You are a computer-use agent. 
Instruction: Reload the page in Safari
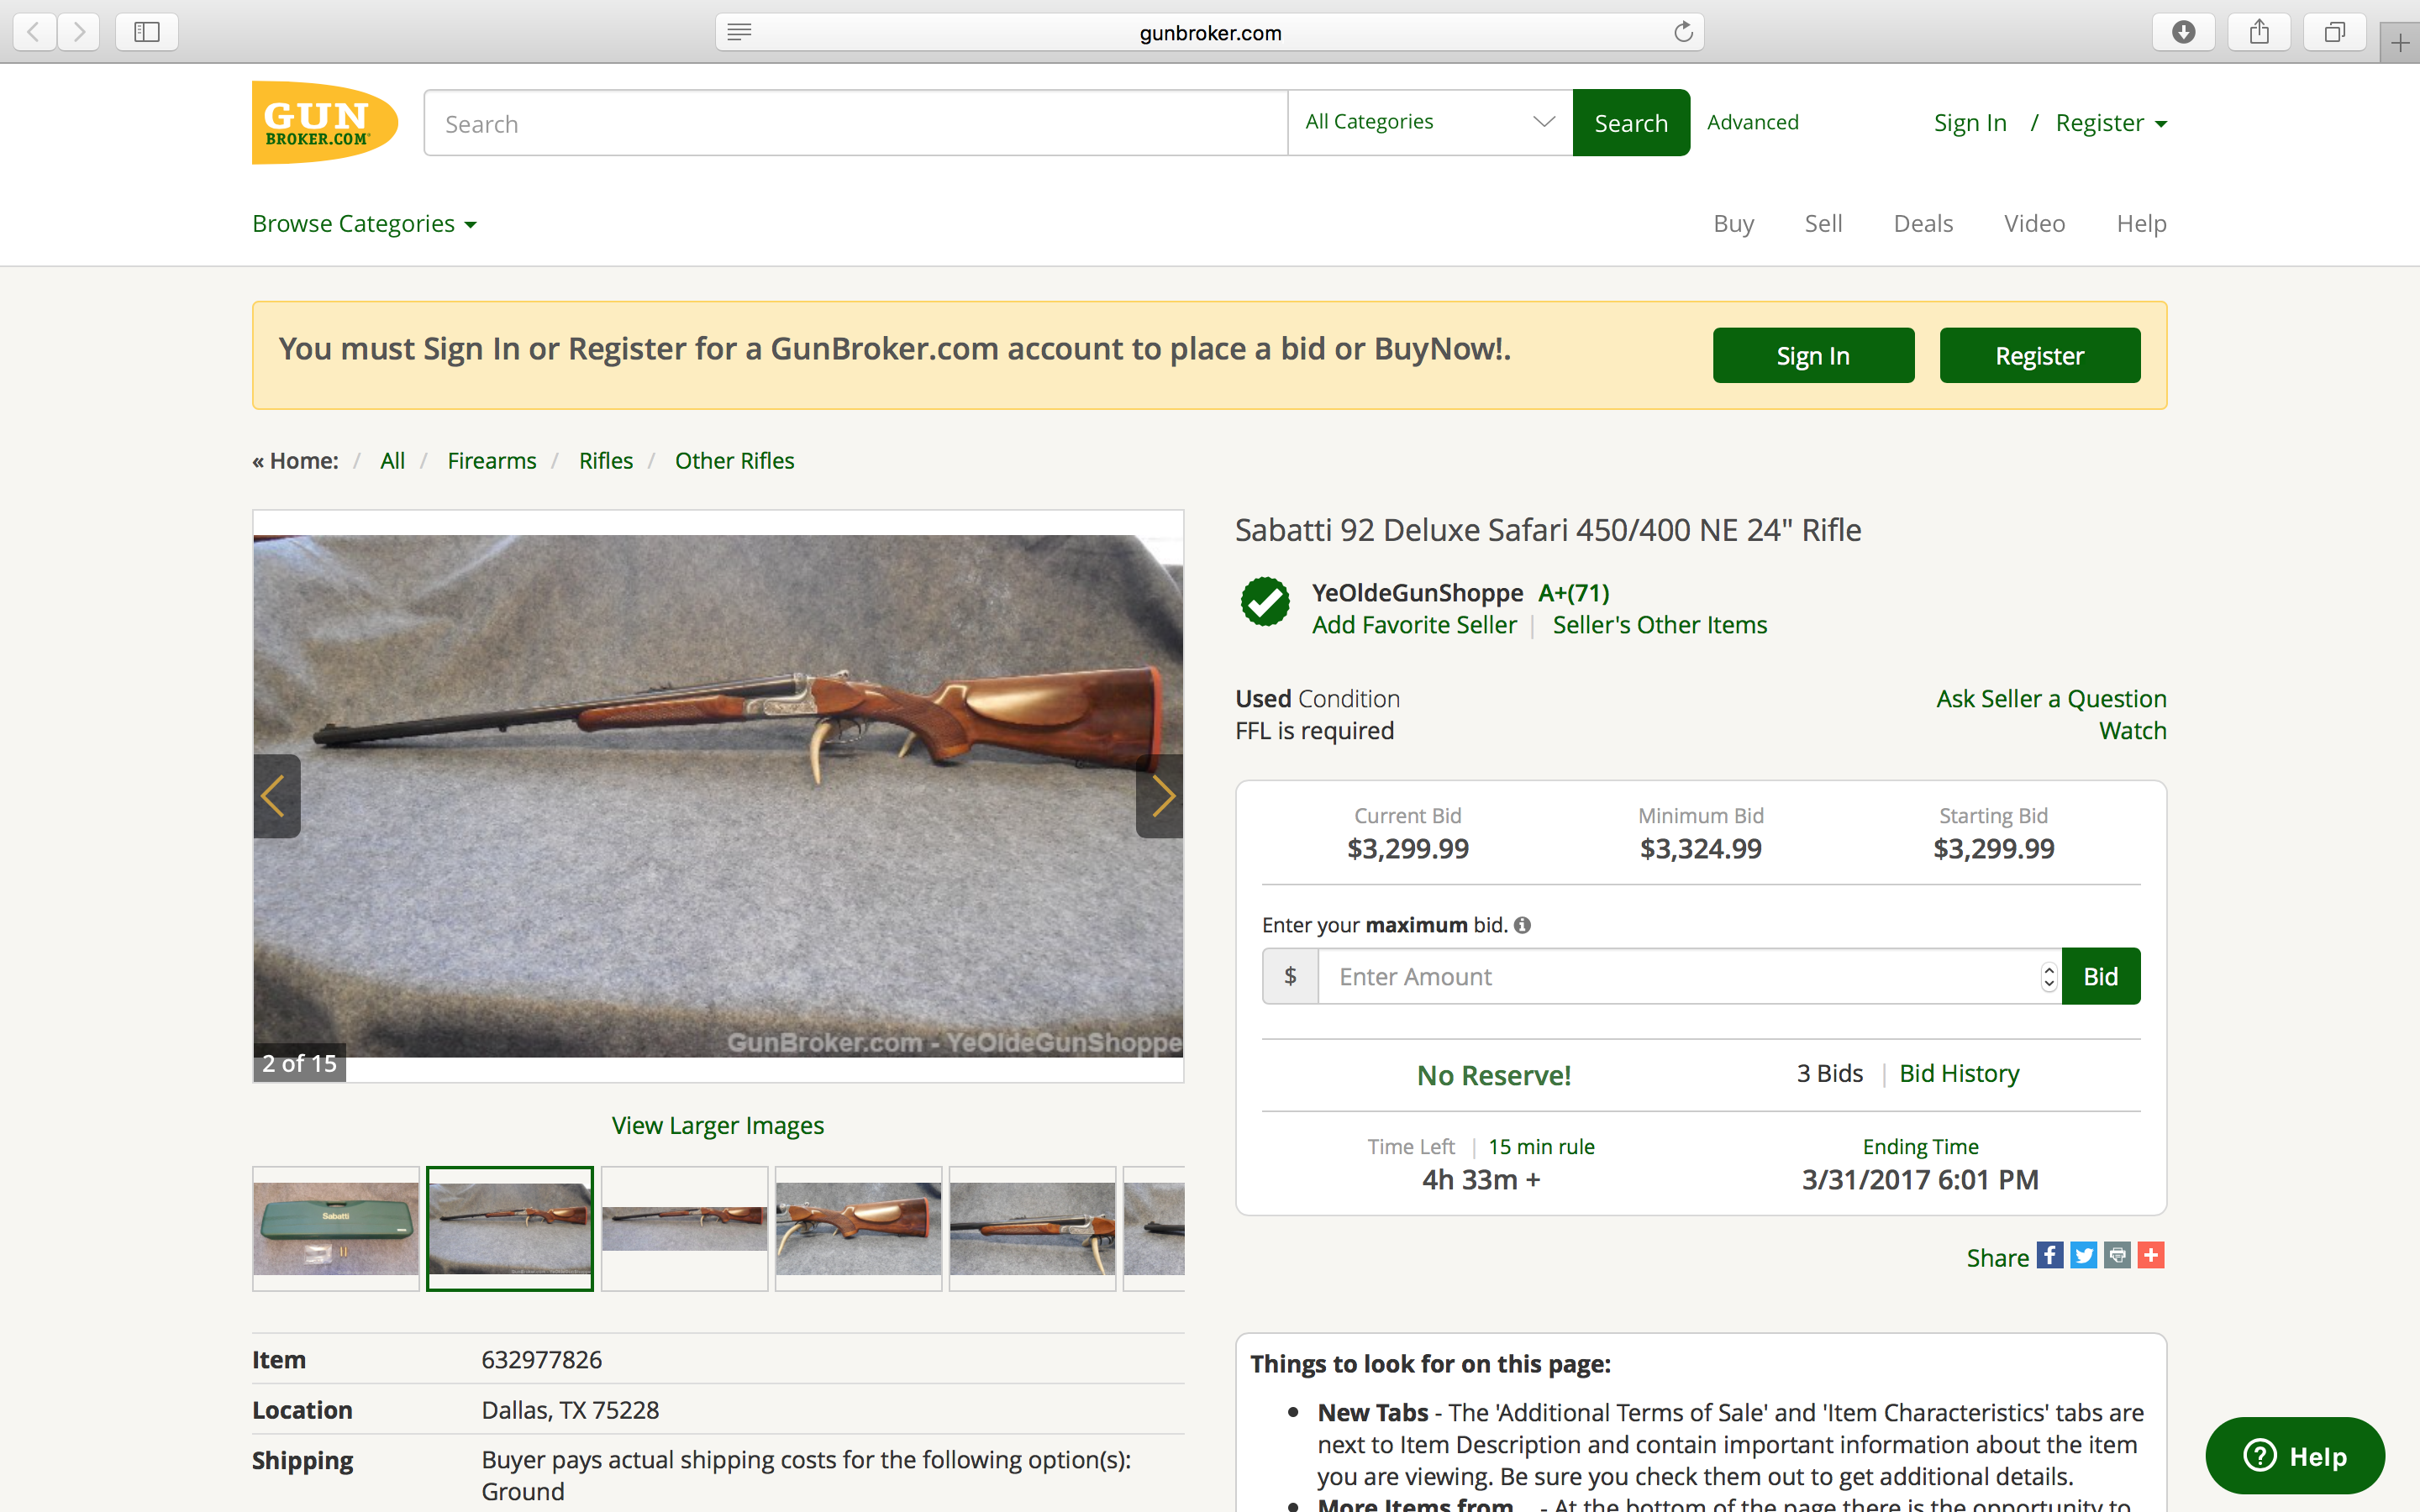pos(1683,32)
